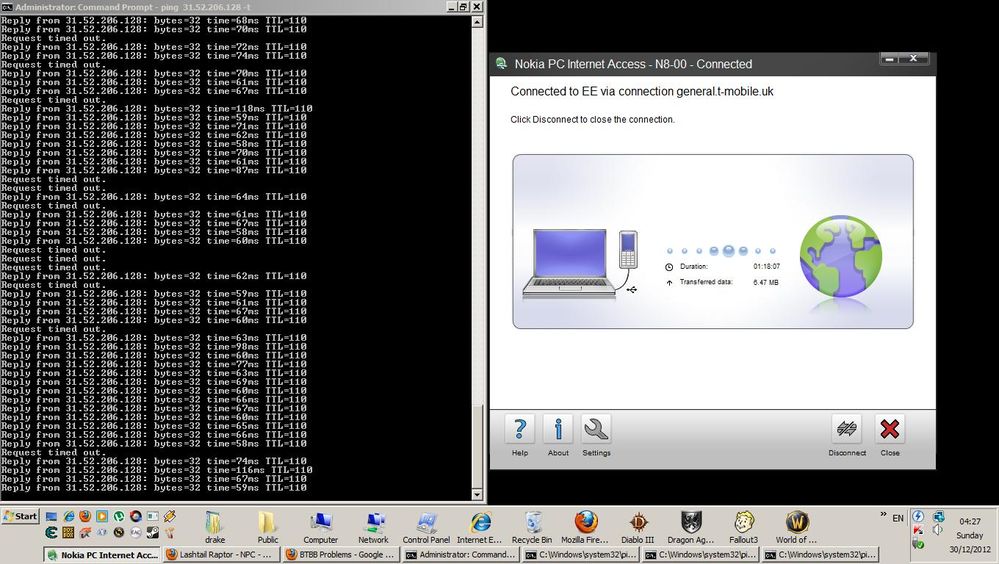Launch the Fallout3 shortcut

coord(744,528)
